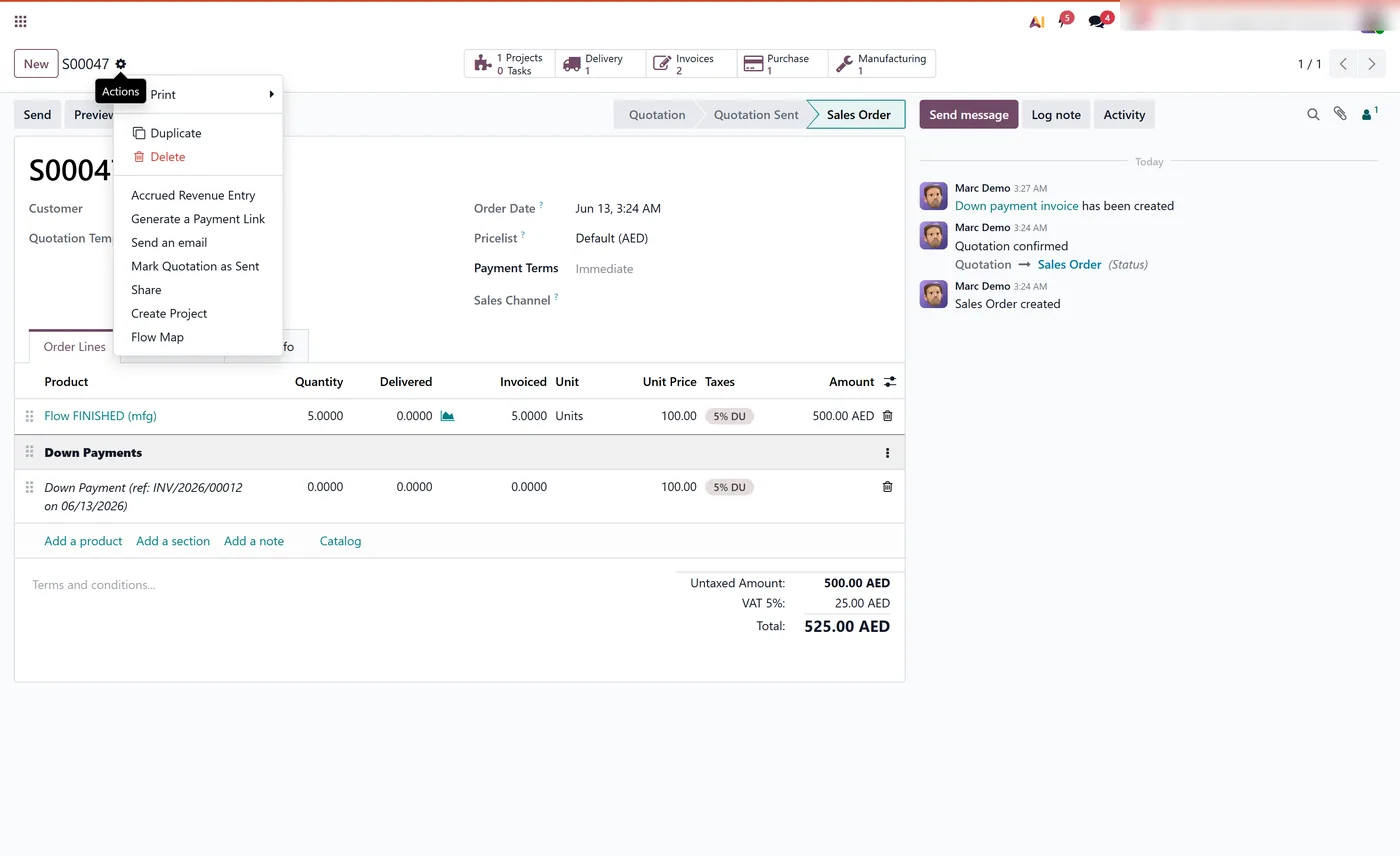
Task: Expand the Print submenu
Action: [x=198, y=94]
